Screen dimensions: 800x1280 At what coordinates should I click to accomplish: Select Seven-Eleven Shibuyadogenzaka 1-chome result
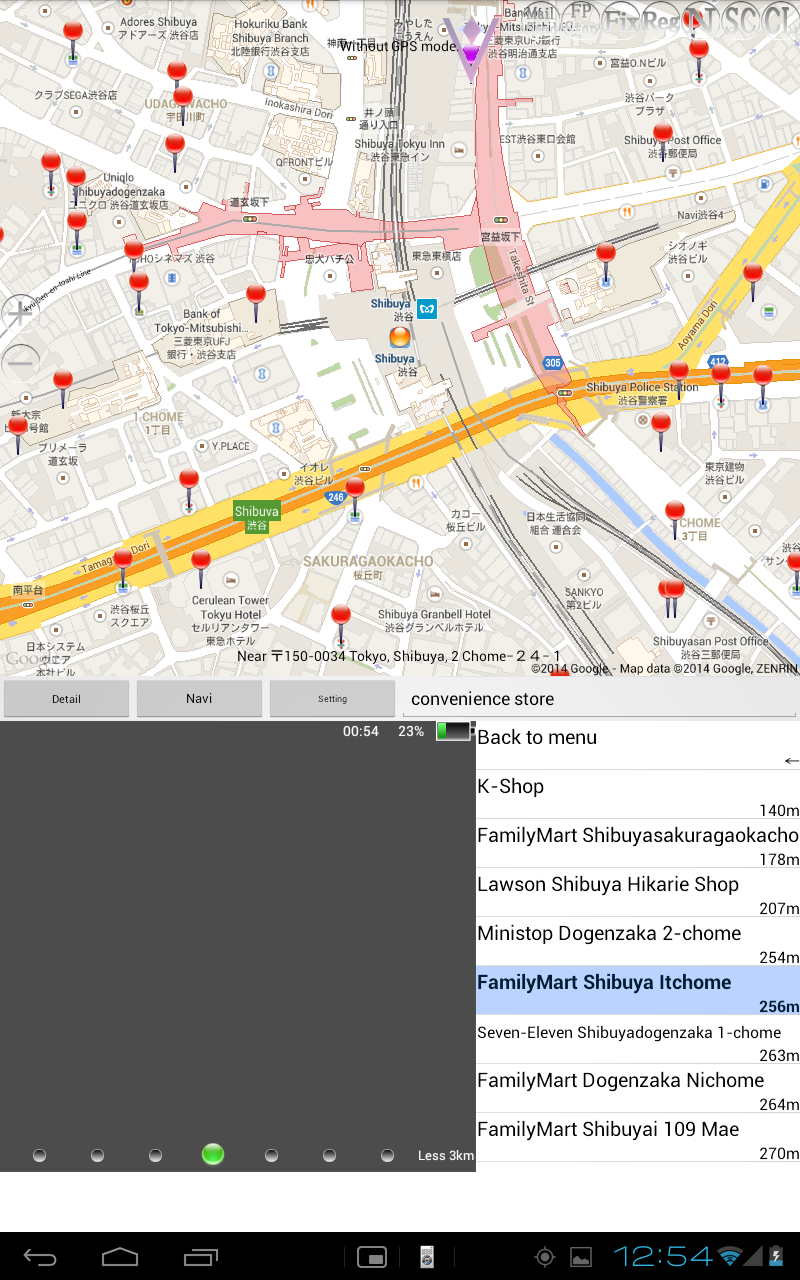tap(638, 1039)
